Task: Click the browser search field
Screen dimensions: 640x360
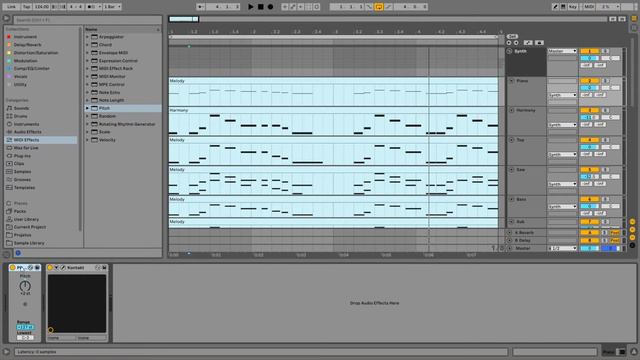Action: 87,20
